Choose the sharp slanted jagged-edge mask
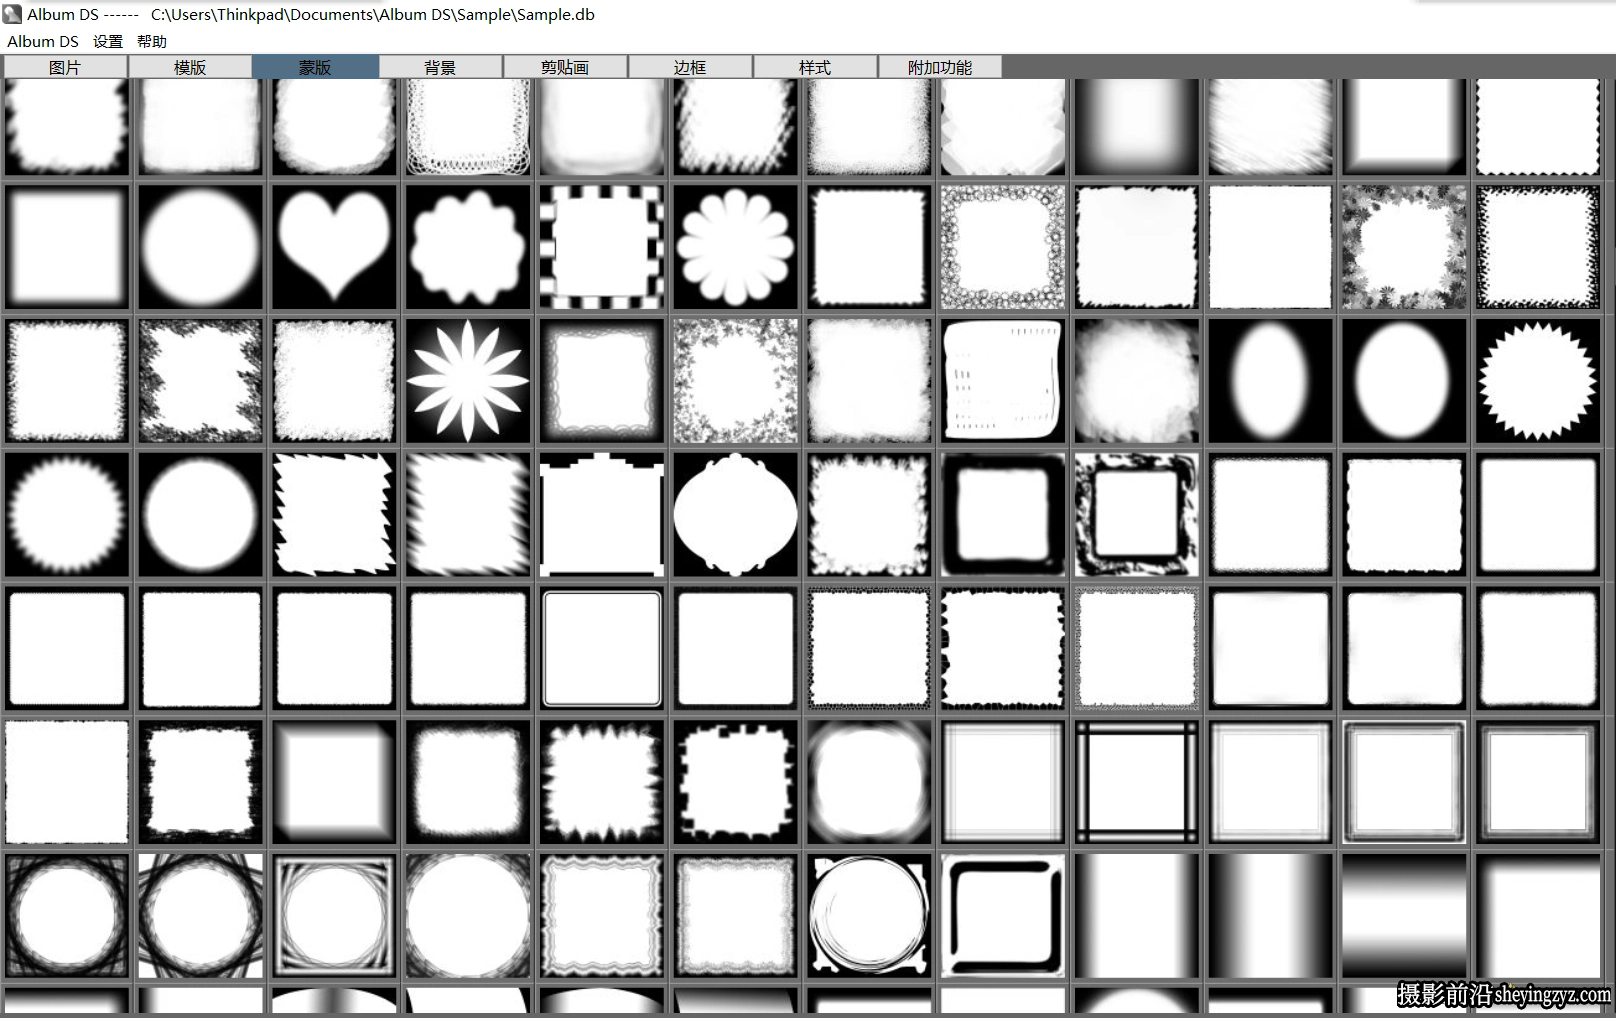The width and height of the screenshot is (1616, 1018). click(x=334, y=515)
